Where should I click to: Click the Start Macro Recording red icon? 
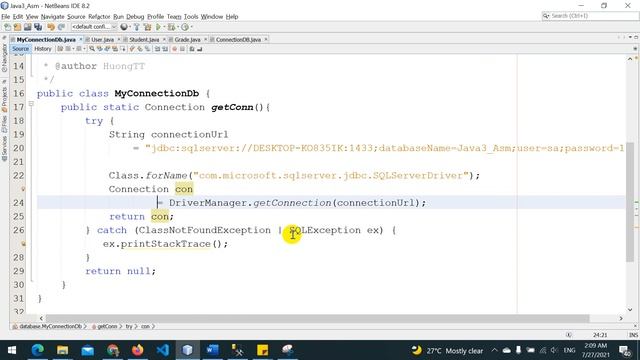coord(174,49)
